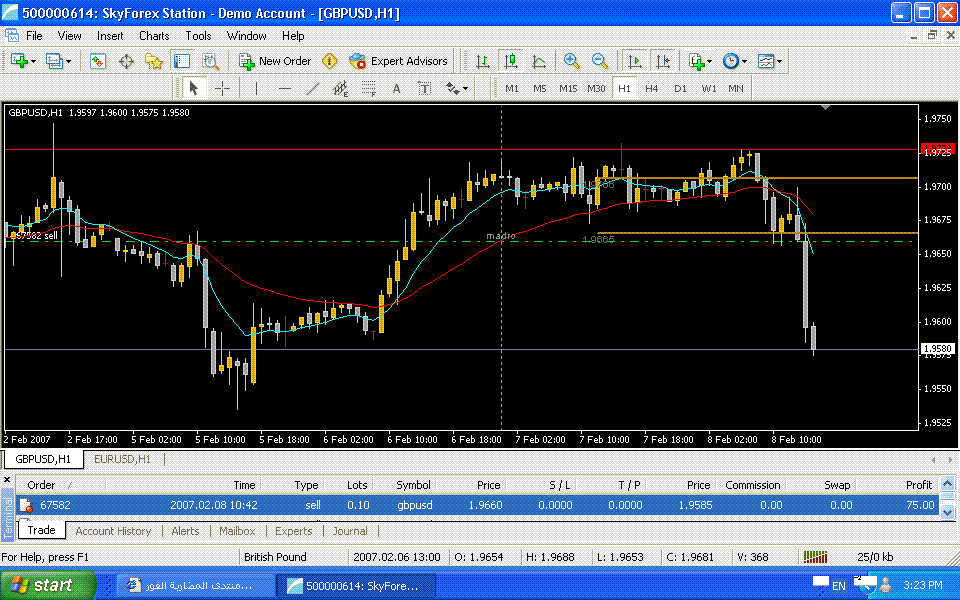Click the New Order button
Screen dimensions: 960x600
(x=275, y=61)
